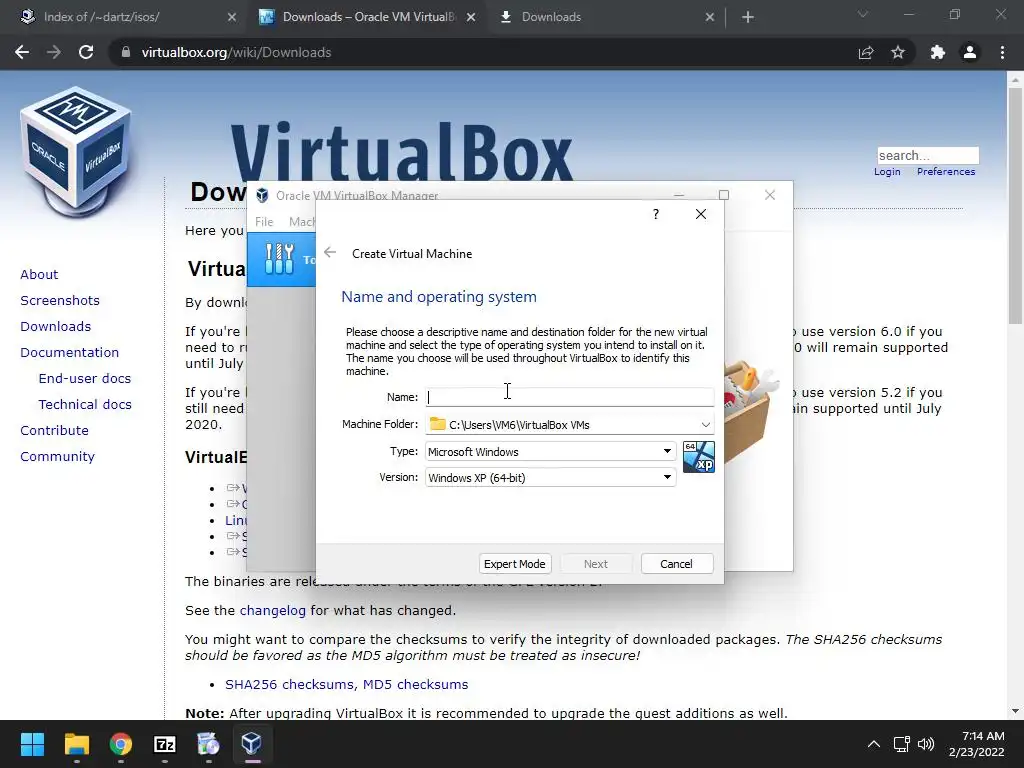Open the tab search chevron in Chrome
This screenshot has height=768, width=1024.
pyautogui.click(x=863, y=14)
